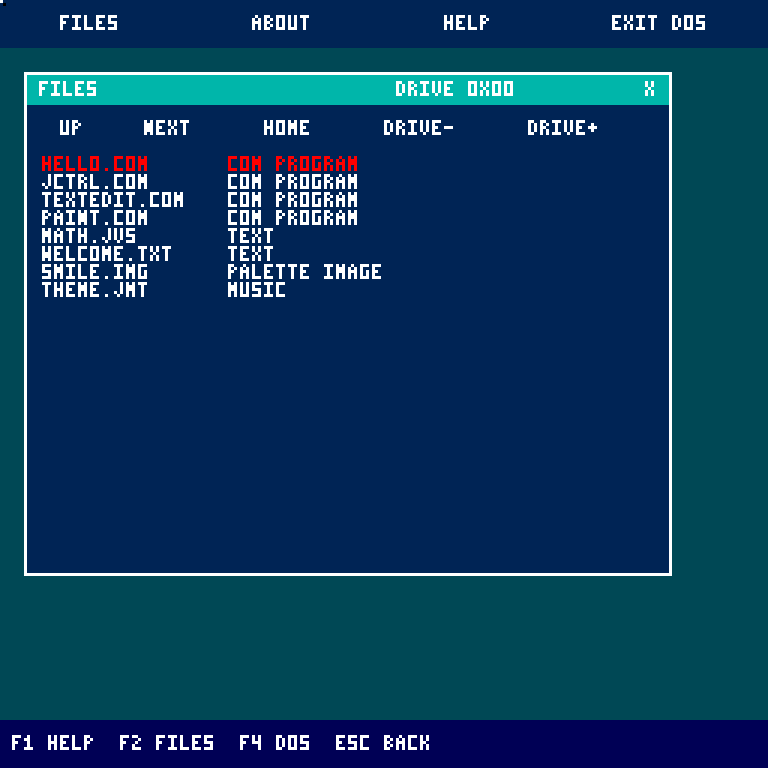Open the ABOUT menu

click(280, 23)
